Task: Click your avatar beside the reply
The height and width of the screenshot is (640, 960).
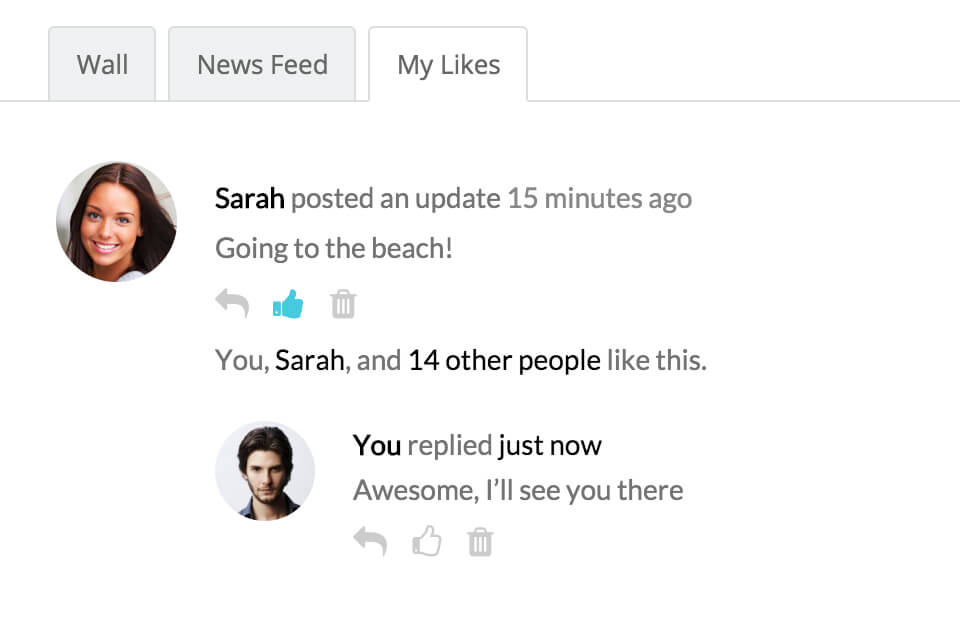Action: tap(265, 470)
